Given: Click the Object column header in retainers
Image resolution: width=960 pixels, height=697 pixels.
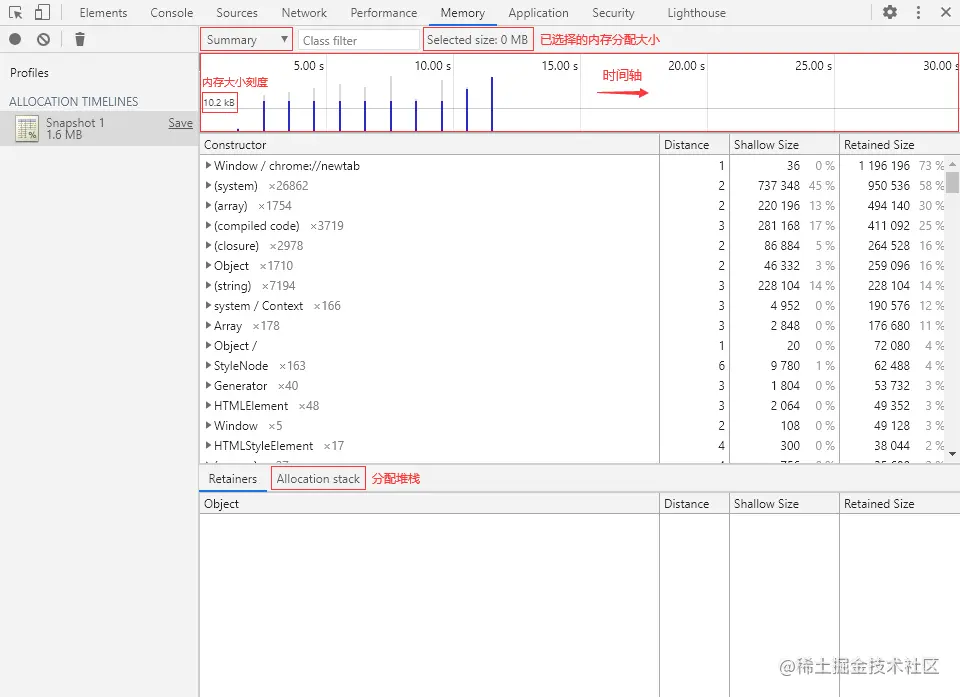Looking at the screenshot, I should click(429, 503).
